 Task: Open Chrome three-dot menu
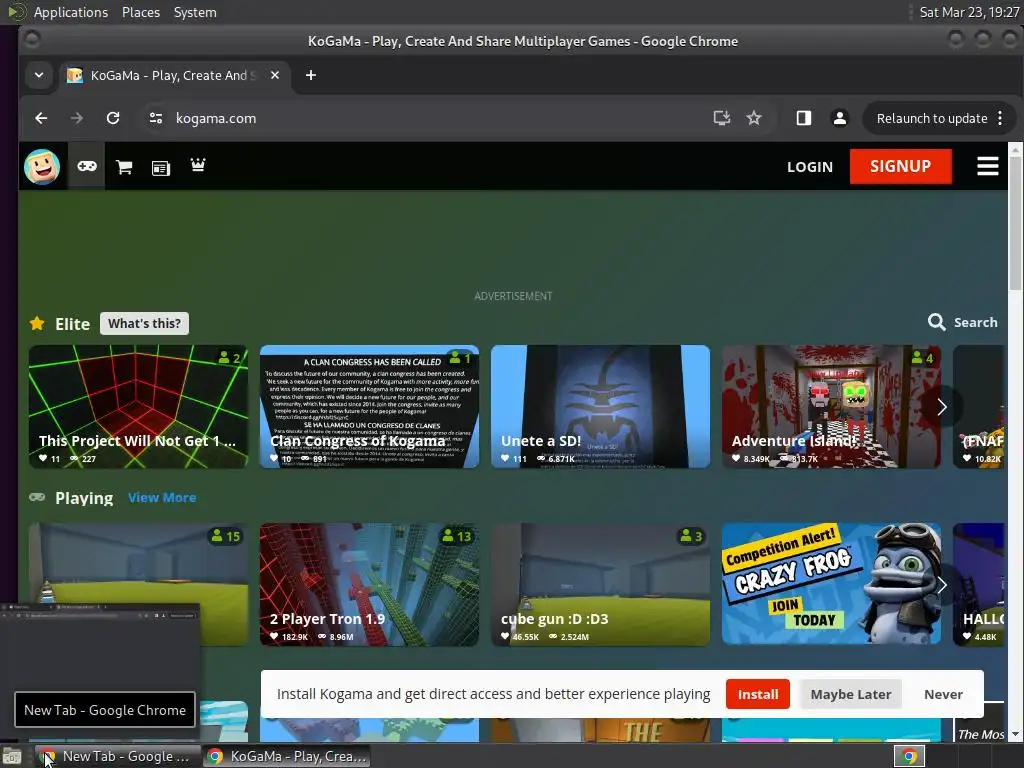1000,118
